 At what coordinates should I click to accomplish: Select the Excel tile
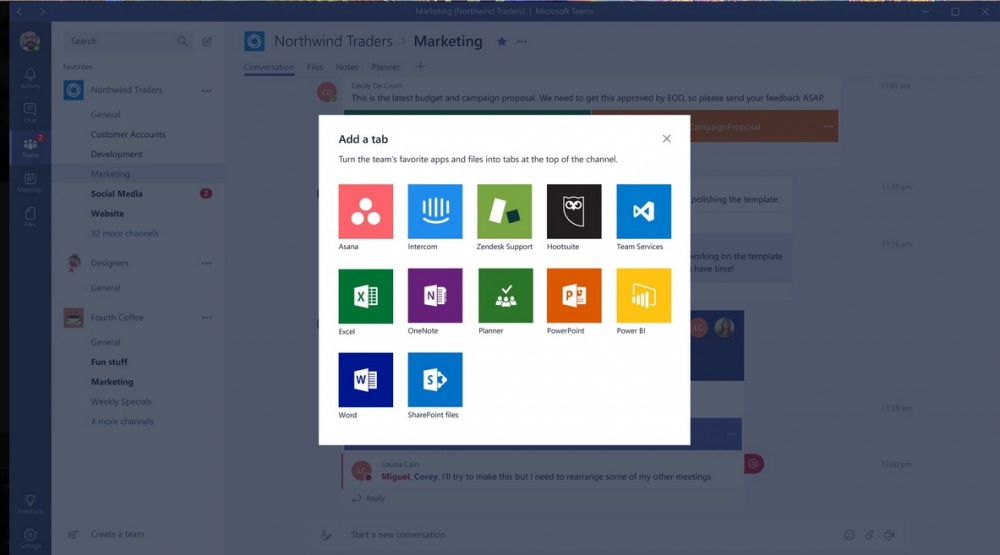click(x=365, y=296)
